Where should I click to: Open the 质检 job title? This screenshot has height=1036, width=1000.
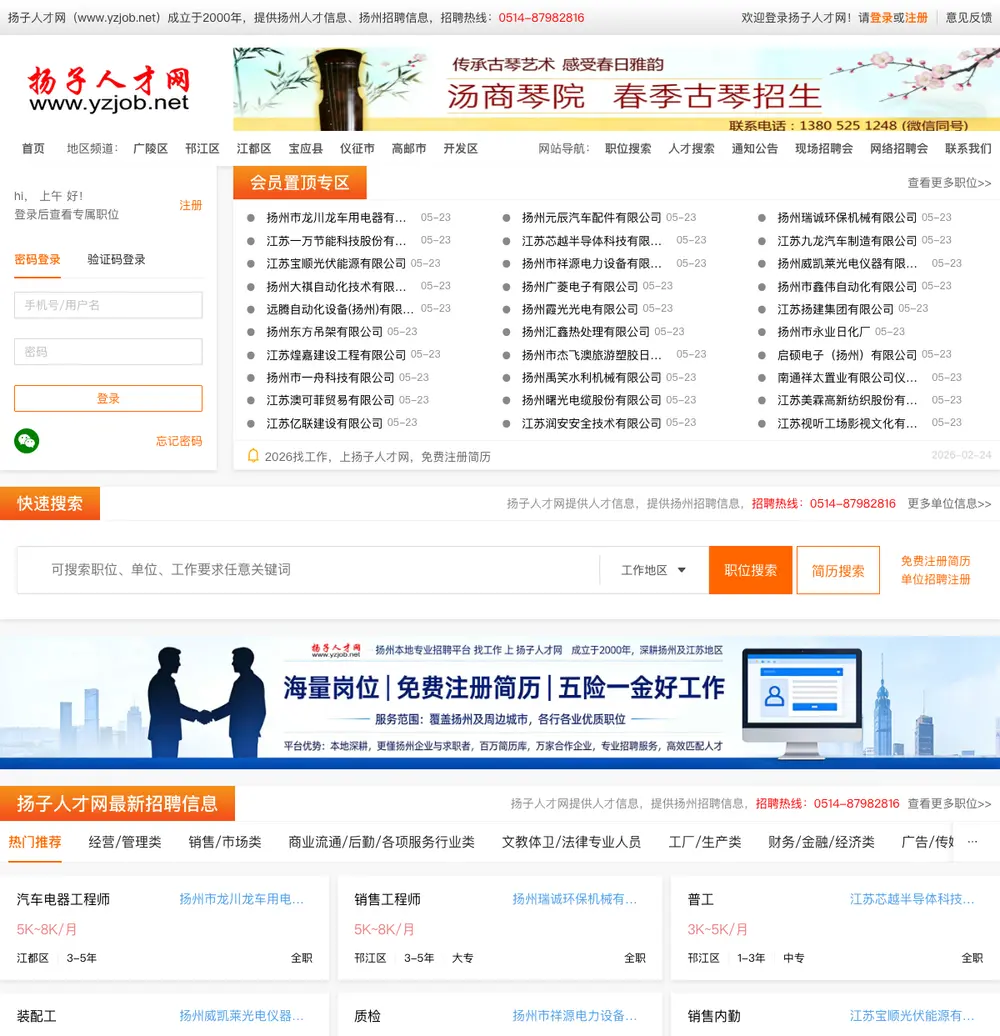pos(367,1016)
